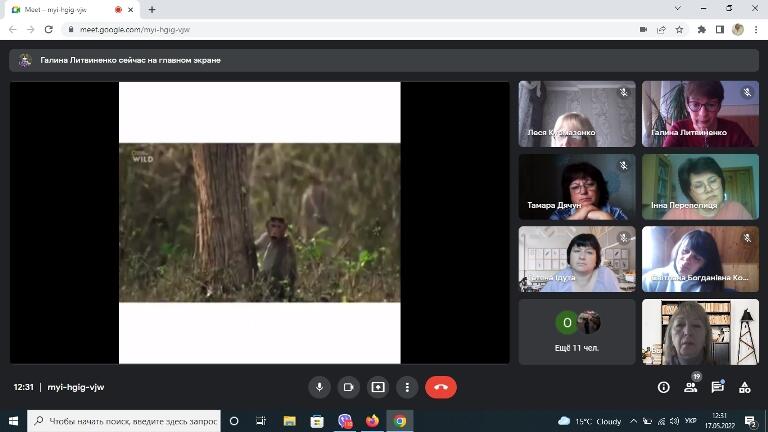This screenshot has width=768, height=432.
Task: Open a new browser tab
Action: tap(152, 9)
